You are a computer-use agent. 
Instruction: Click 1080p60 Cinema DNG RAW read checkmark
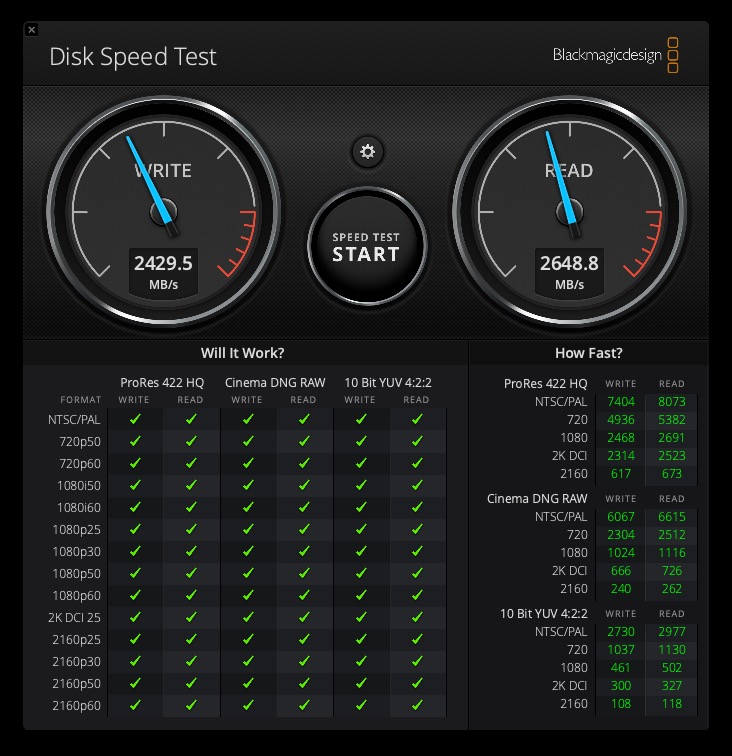click(304, 595)
